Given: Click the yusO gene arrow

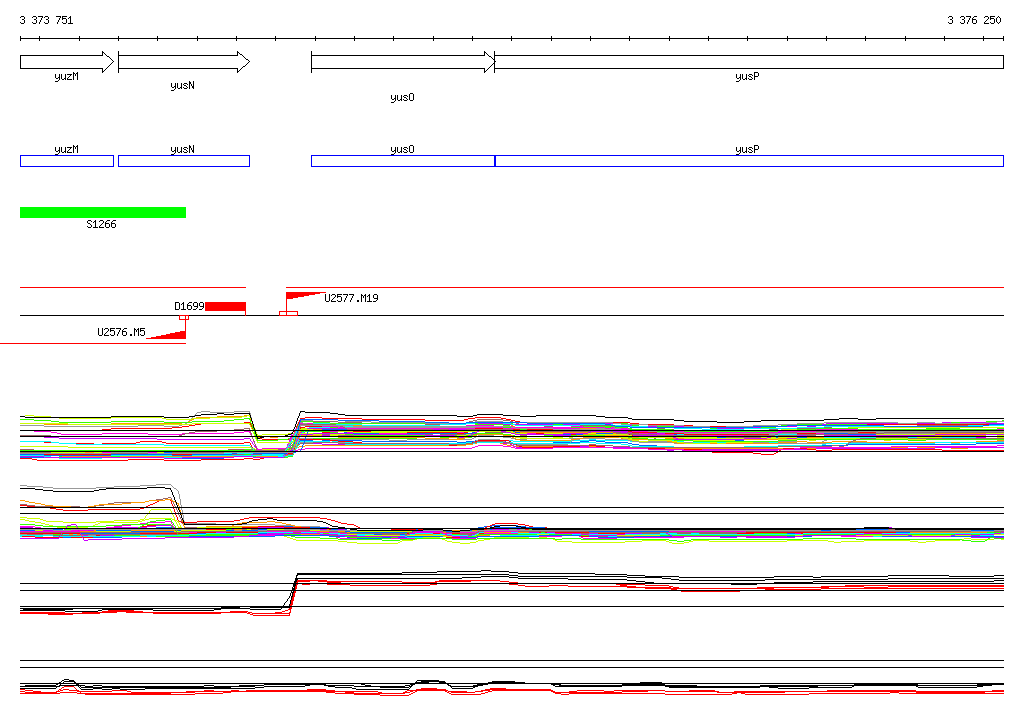Looking at the screenshot, I should point(403,62).
